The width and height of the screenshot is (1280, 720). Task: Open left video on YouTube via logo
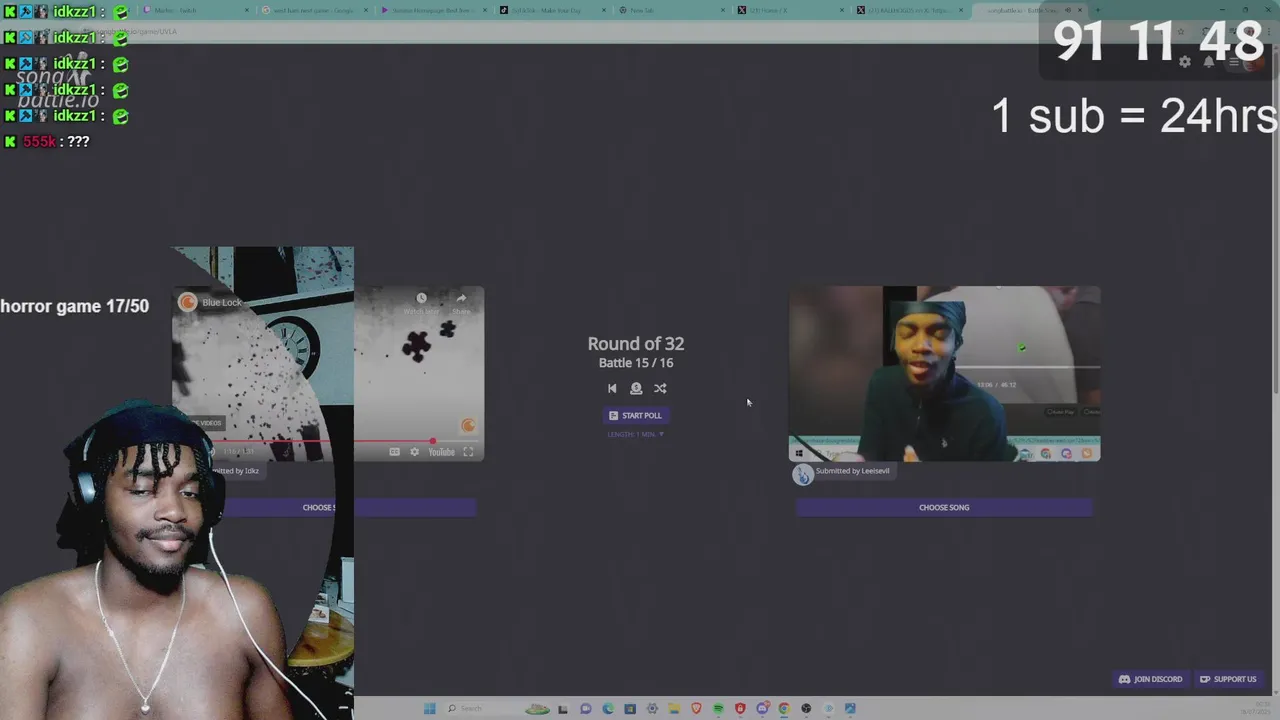[441, 452]
